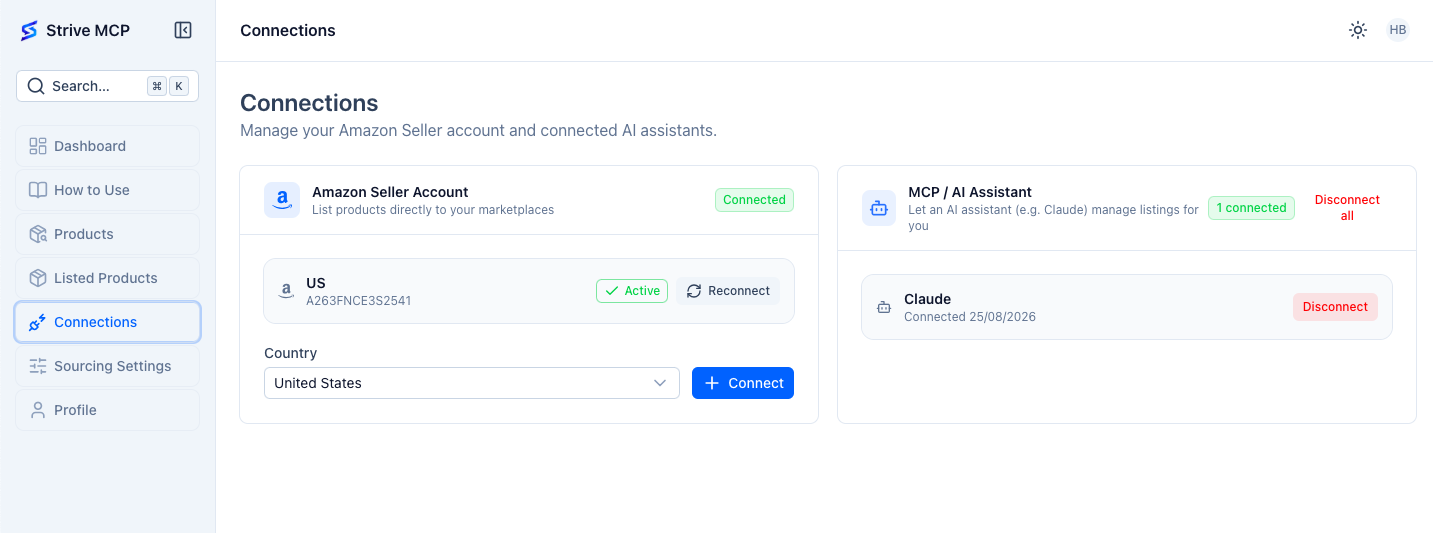
Task: Click the Connections plug icon
Action: point(38,322)
